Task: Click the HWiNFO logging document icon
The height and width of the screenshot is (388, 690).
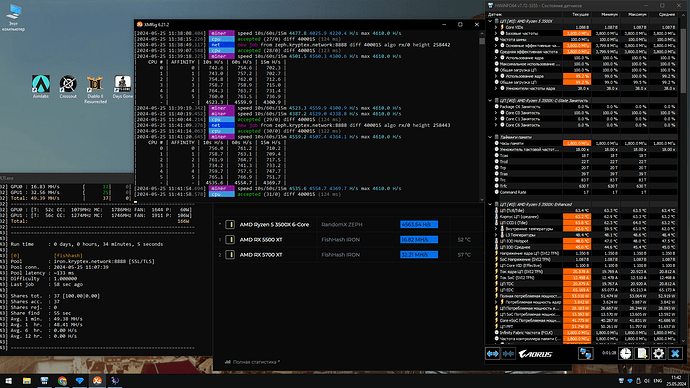Action: coord(642,353)
